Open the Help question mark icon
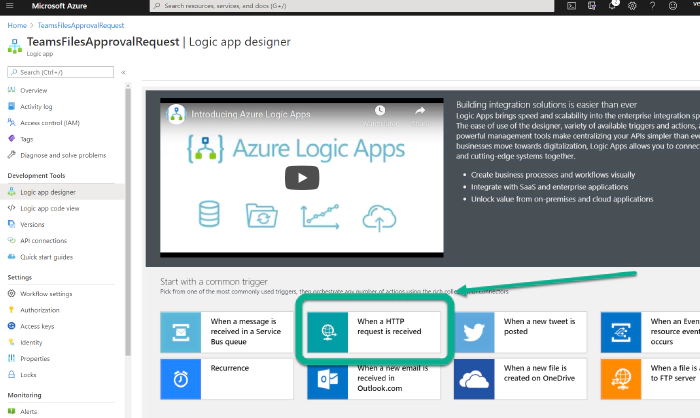 pos(652,6)
